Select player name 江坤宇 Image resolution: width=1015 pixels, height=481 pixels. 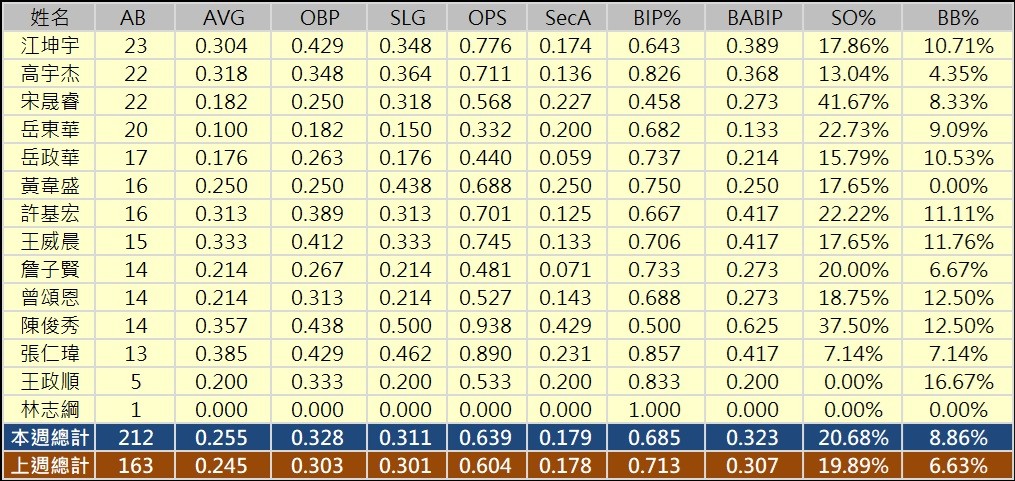pos(50,46)
